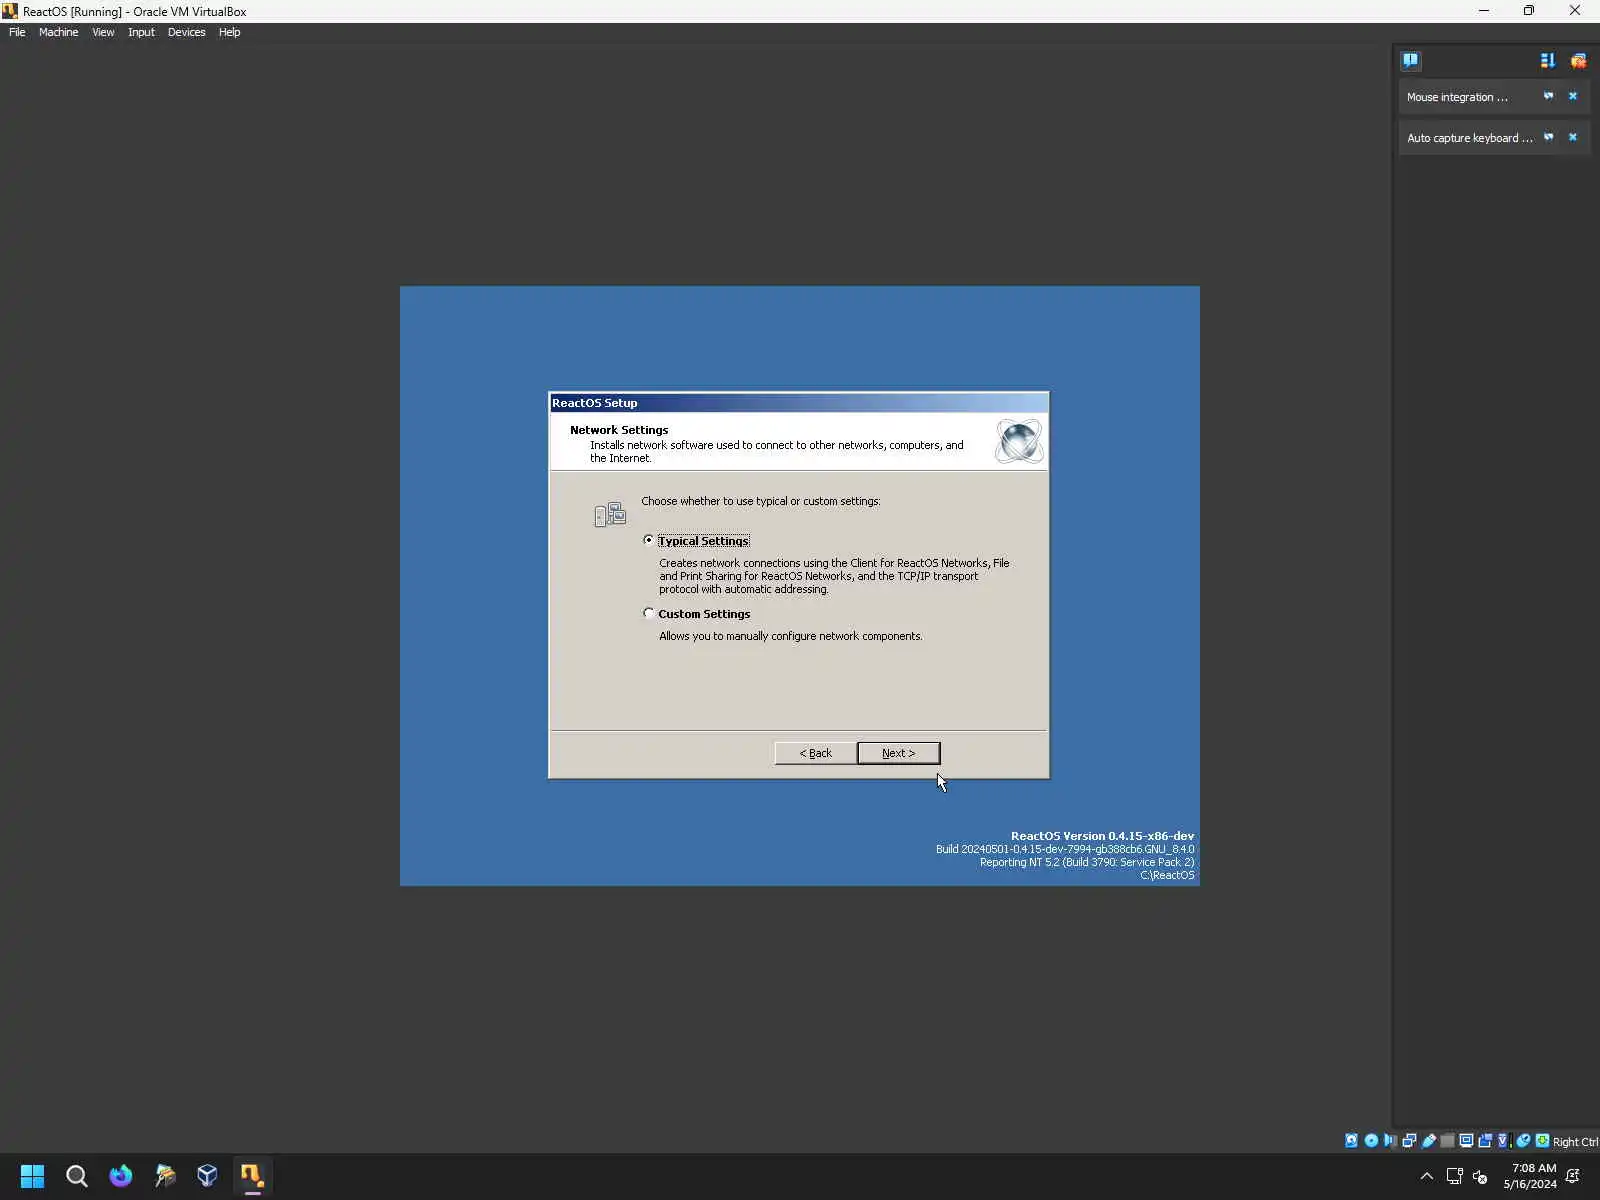Click the muted volume icon in system tray
The width and height of the screenshot is (1600, 1200).
point(1481,1177)
